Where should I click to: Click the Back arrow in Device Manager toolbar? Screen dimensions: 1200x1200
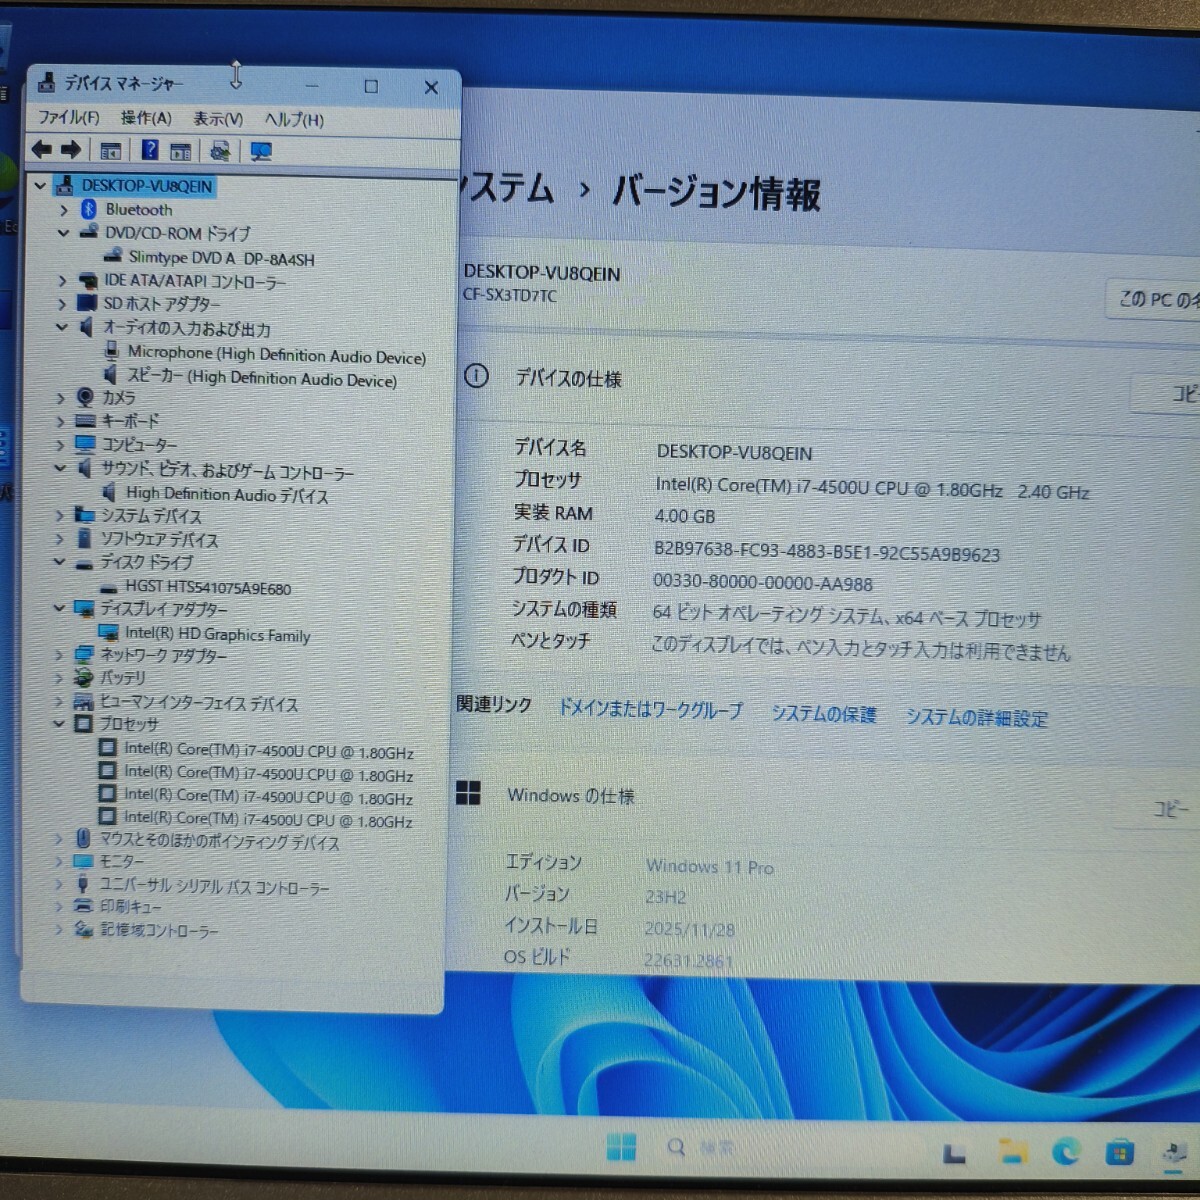41,150
